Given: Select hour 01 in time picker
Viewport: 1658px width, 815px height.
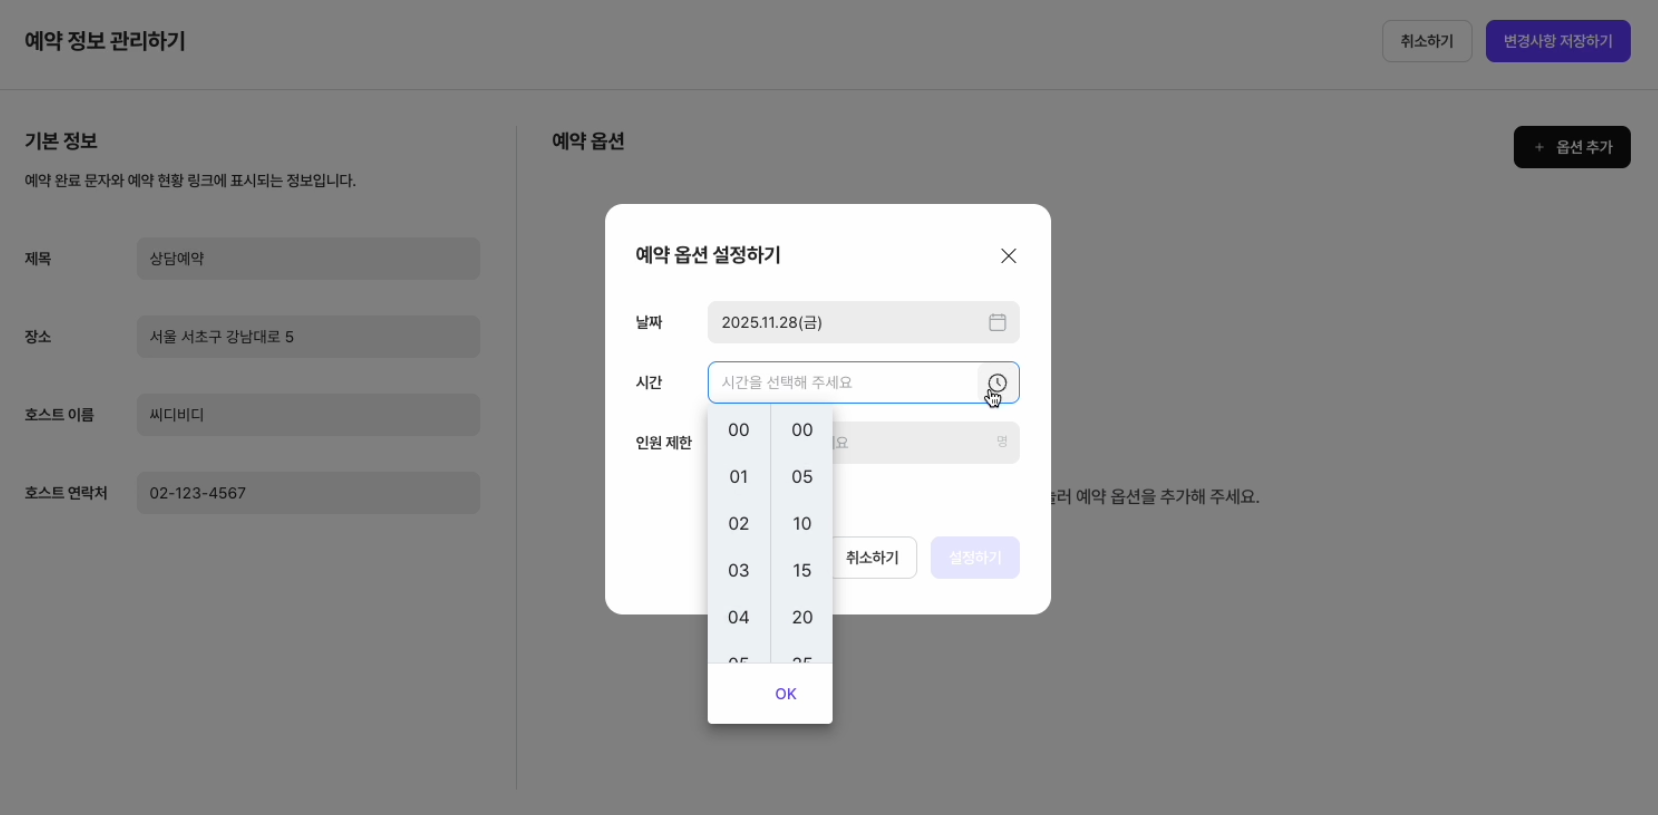Looking at the screenshot, I should click(738, 477).
